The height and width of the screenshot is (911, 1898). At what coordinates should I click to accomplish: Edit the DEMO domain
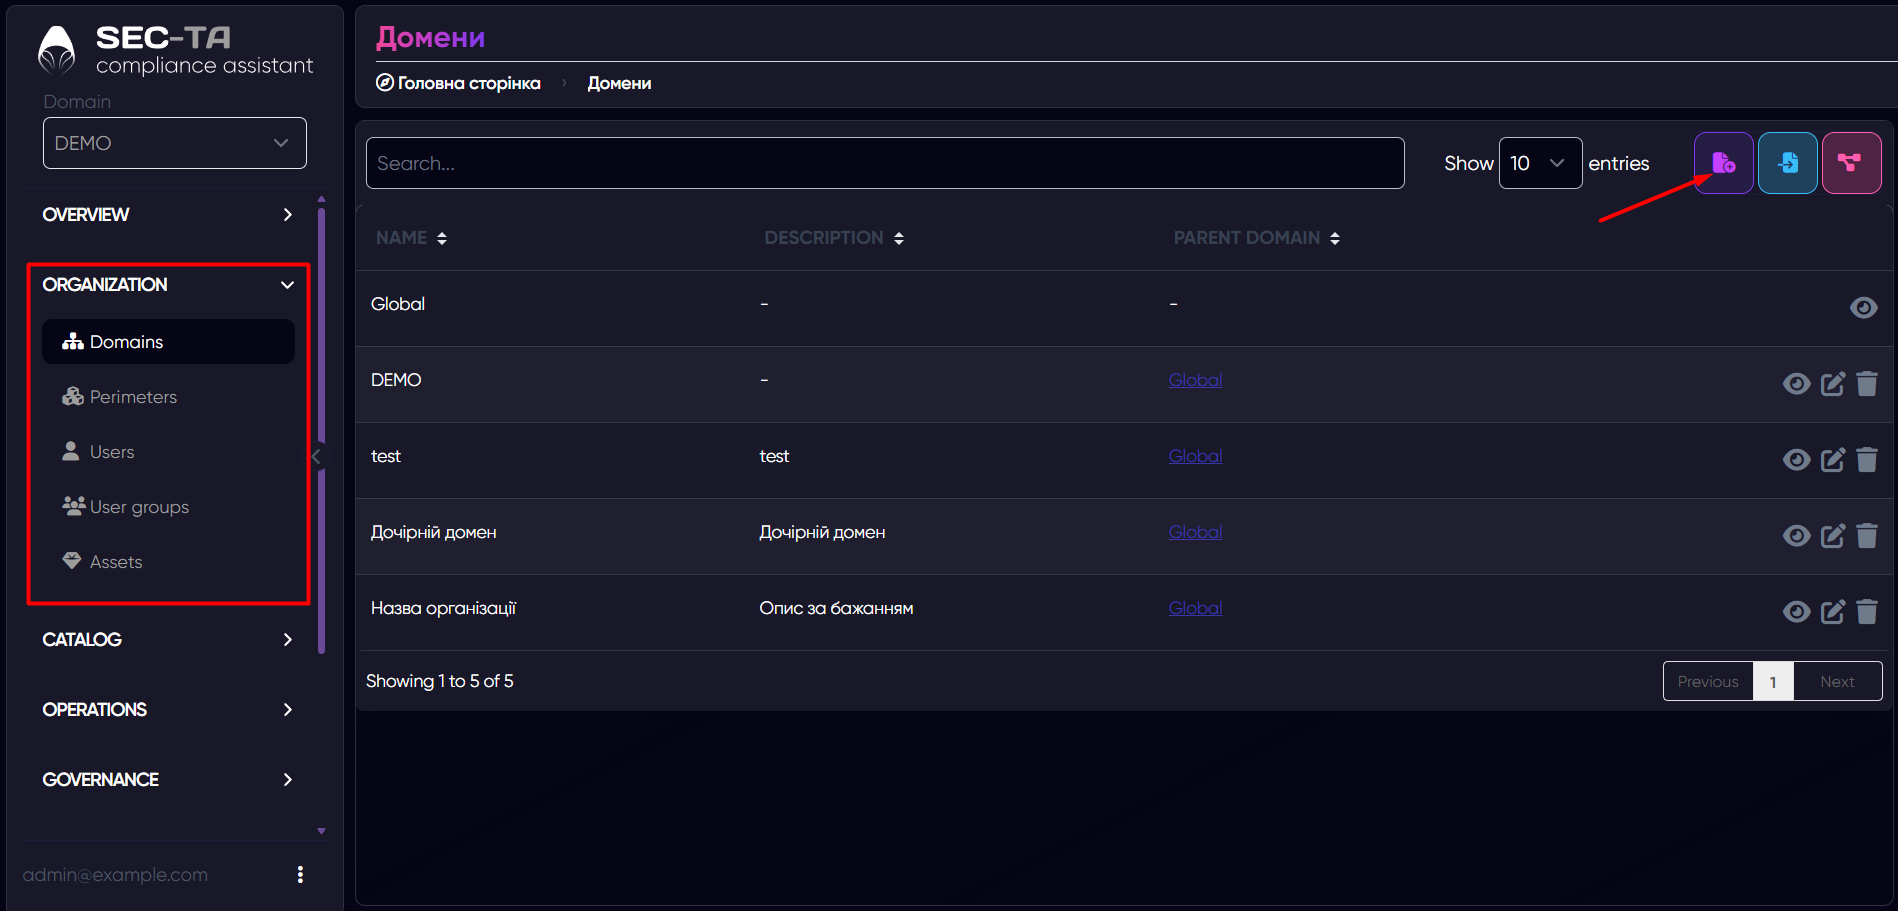[1832, 384]
